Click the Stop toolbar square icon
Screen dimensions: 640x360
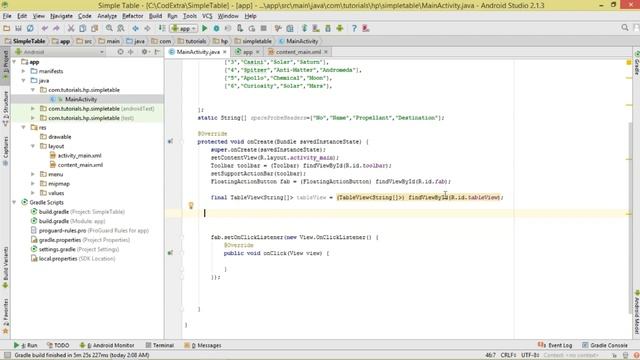264,28
